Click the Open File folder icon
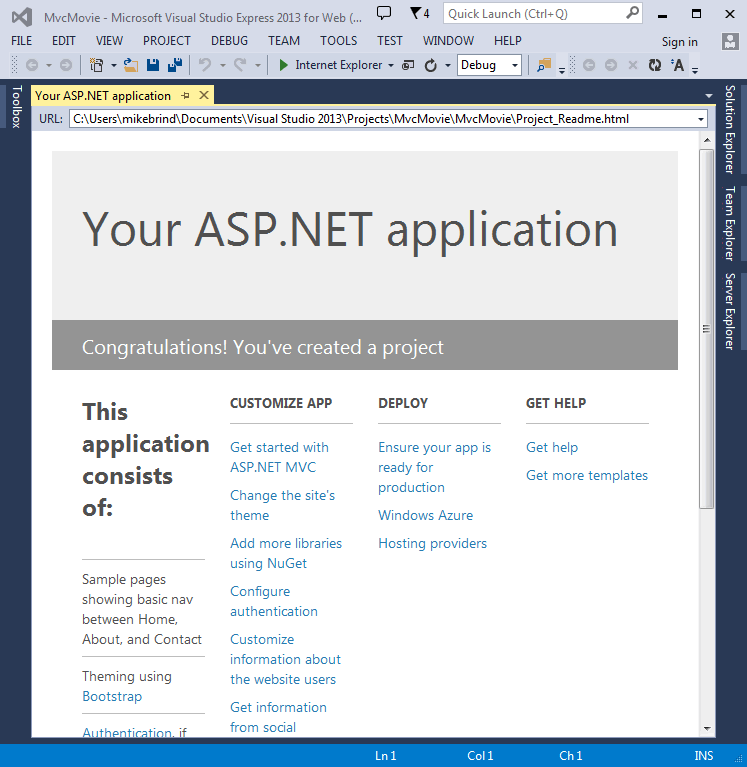This screenshot has width=747, height=767. click(x=130, y=65)
